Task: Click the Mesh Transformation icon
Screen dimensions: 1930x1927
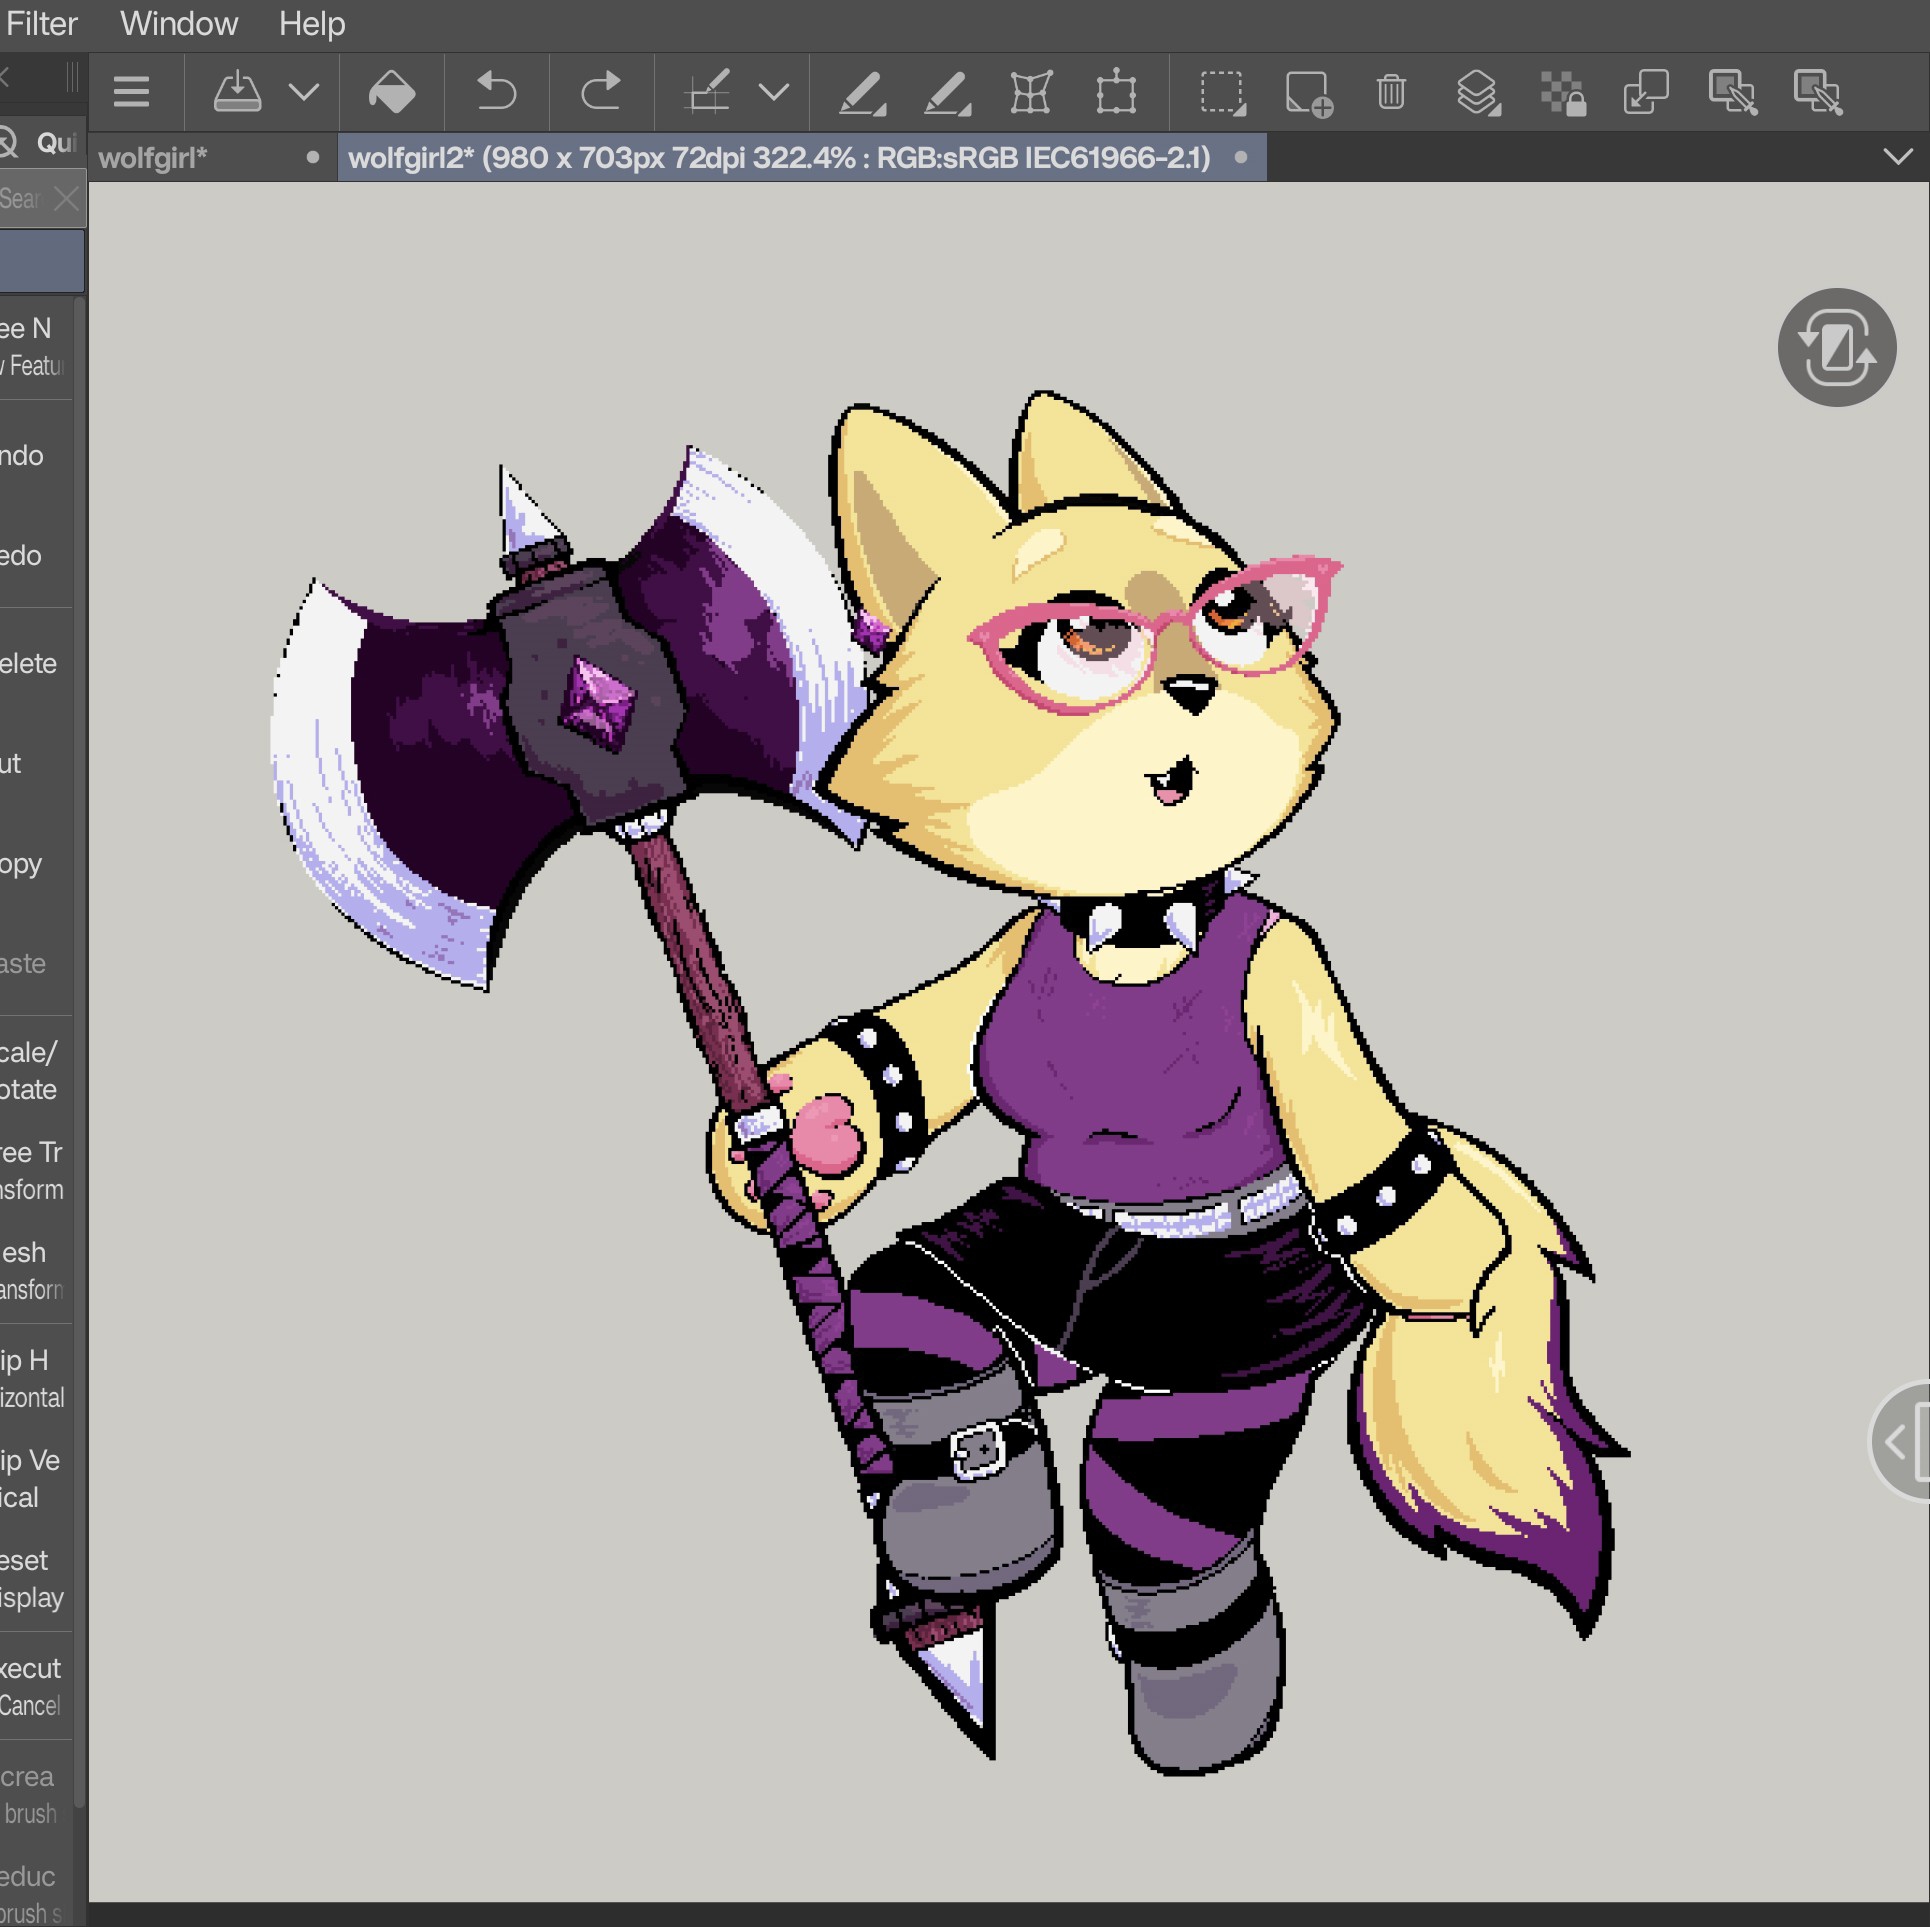Action: [1031, 93]
